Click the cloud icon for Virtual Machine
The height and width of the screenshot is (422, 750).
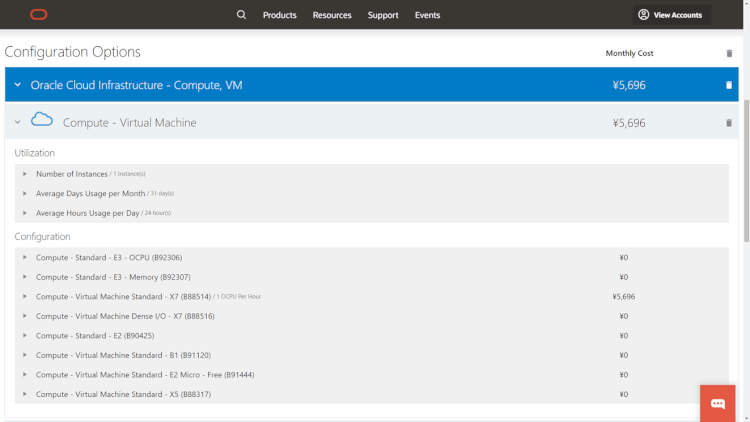(x=42, y=120)
